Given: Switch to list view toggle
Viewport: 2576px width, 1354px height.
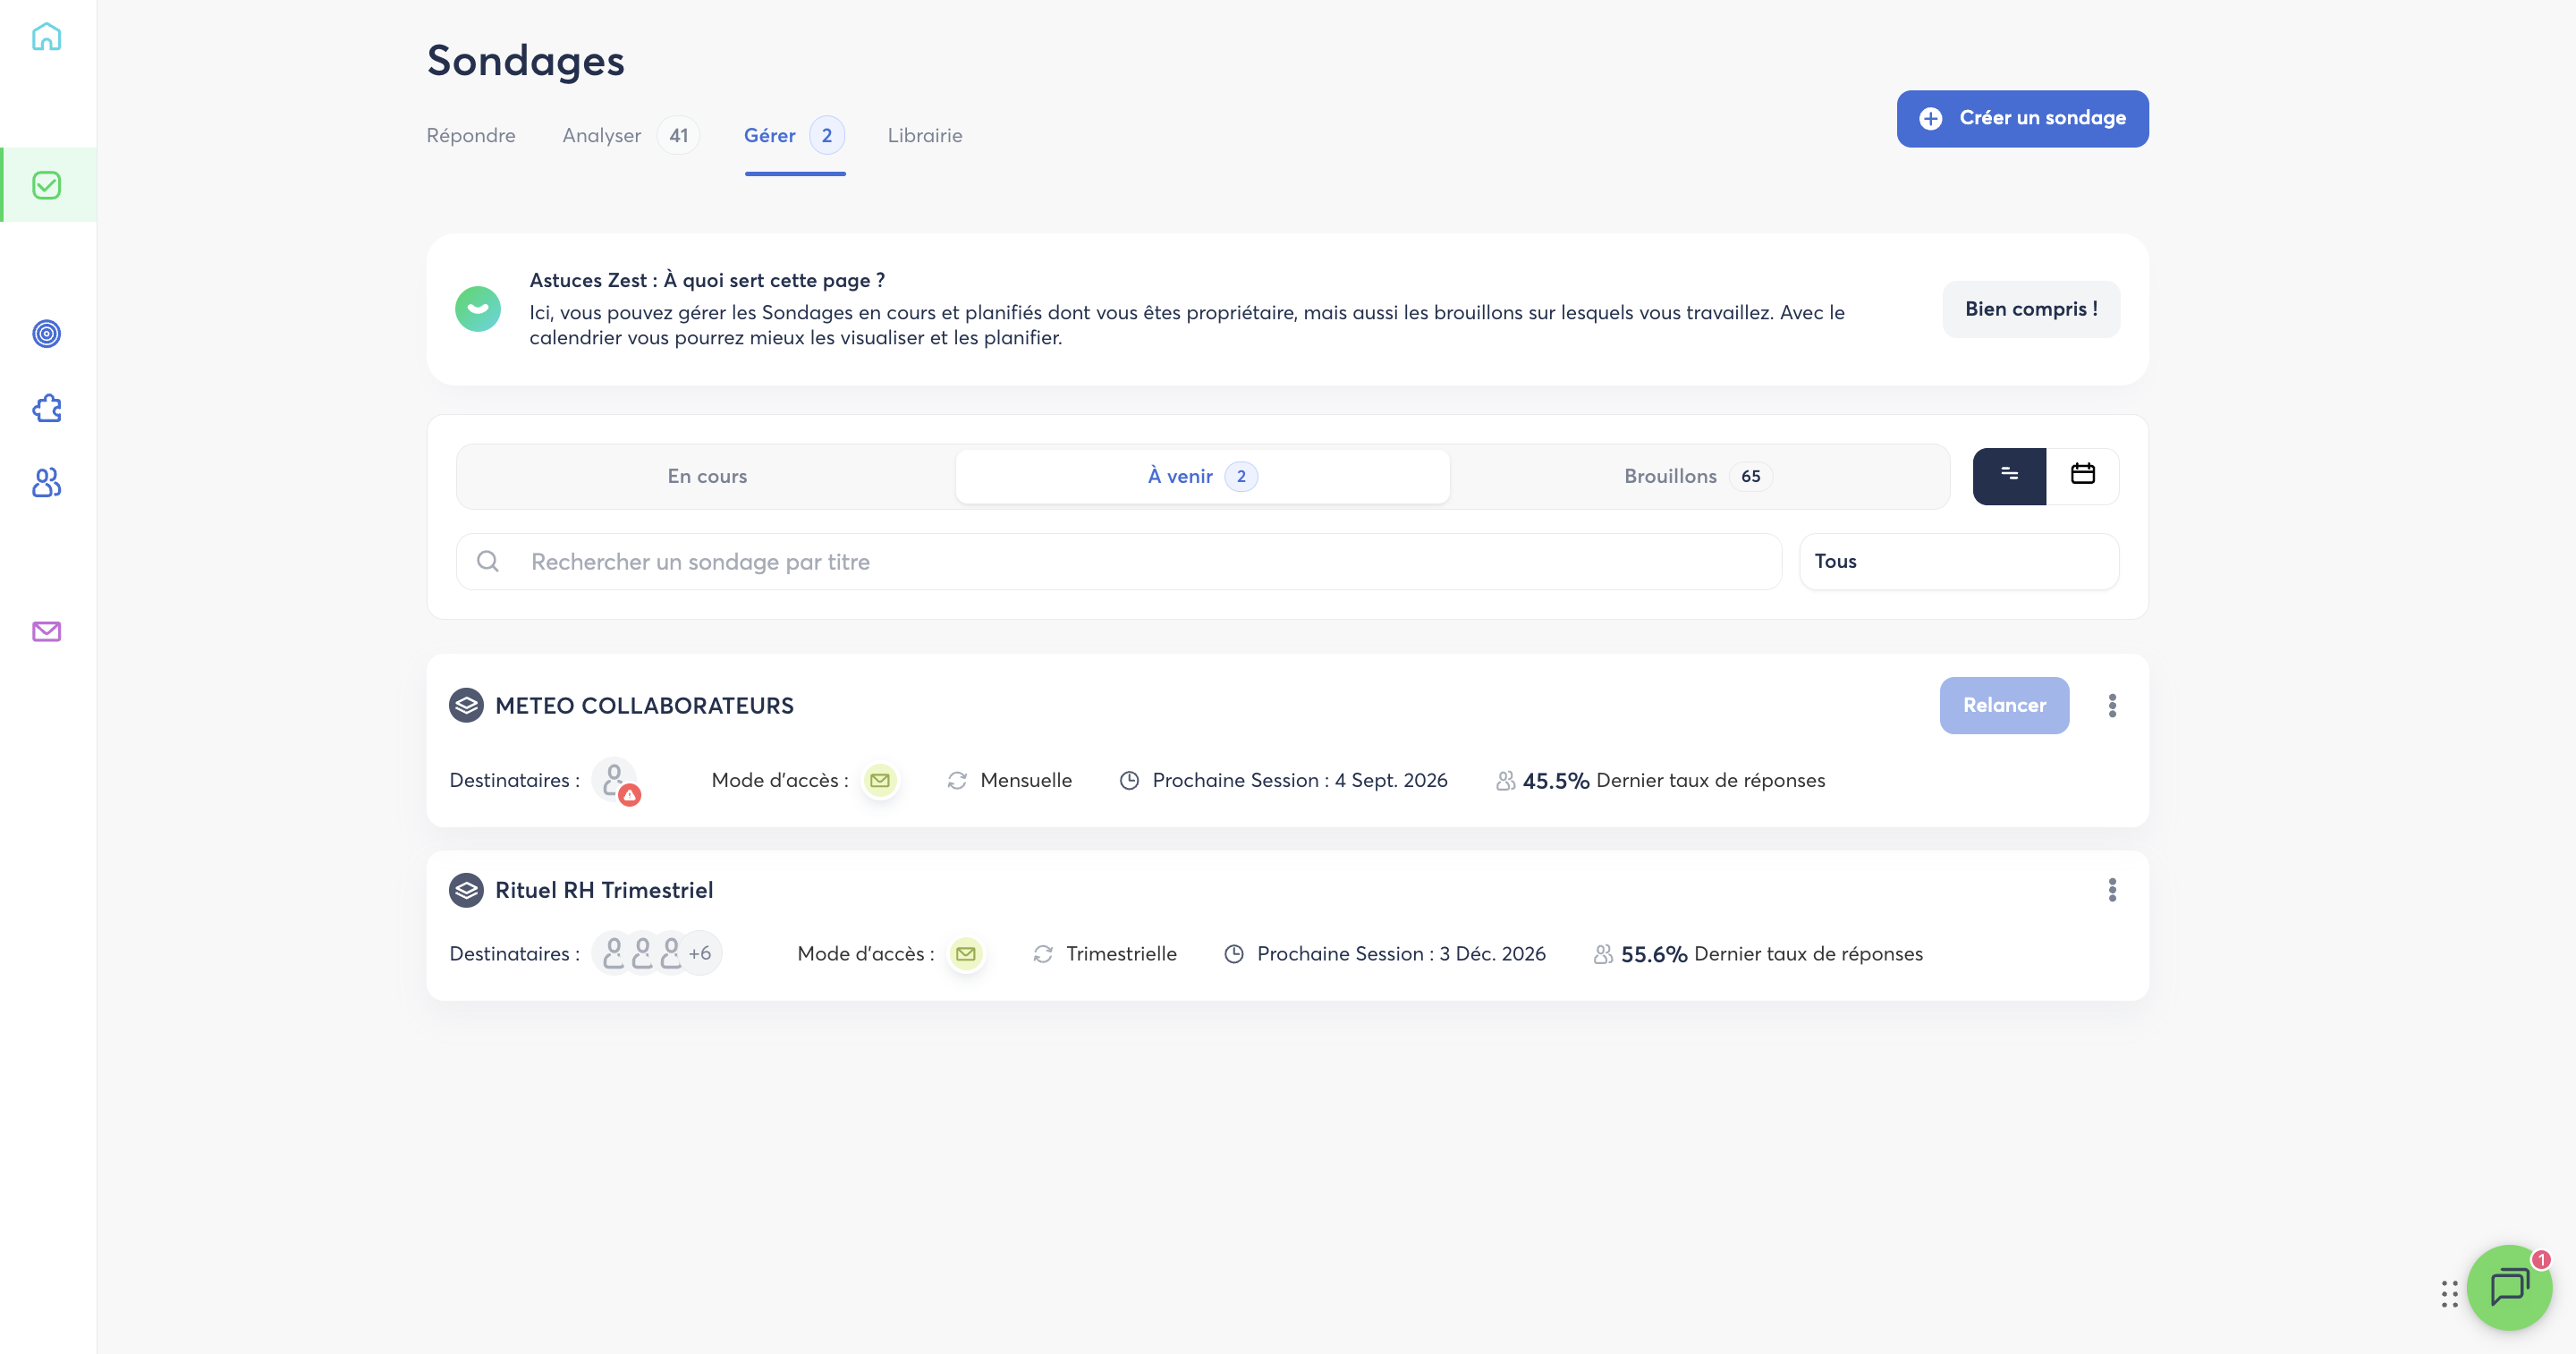Looking at the screenshot, I should coord(2009,476).
